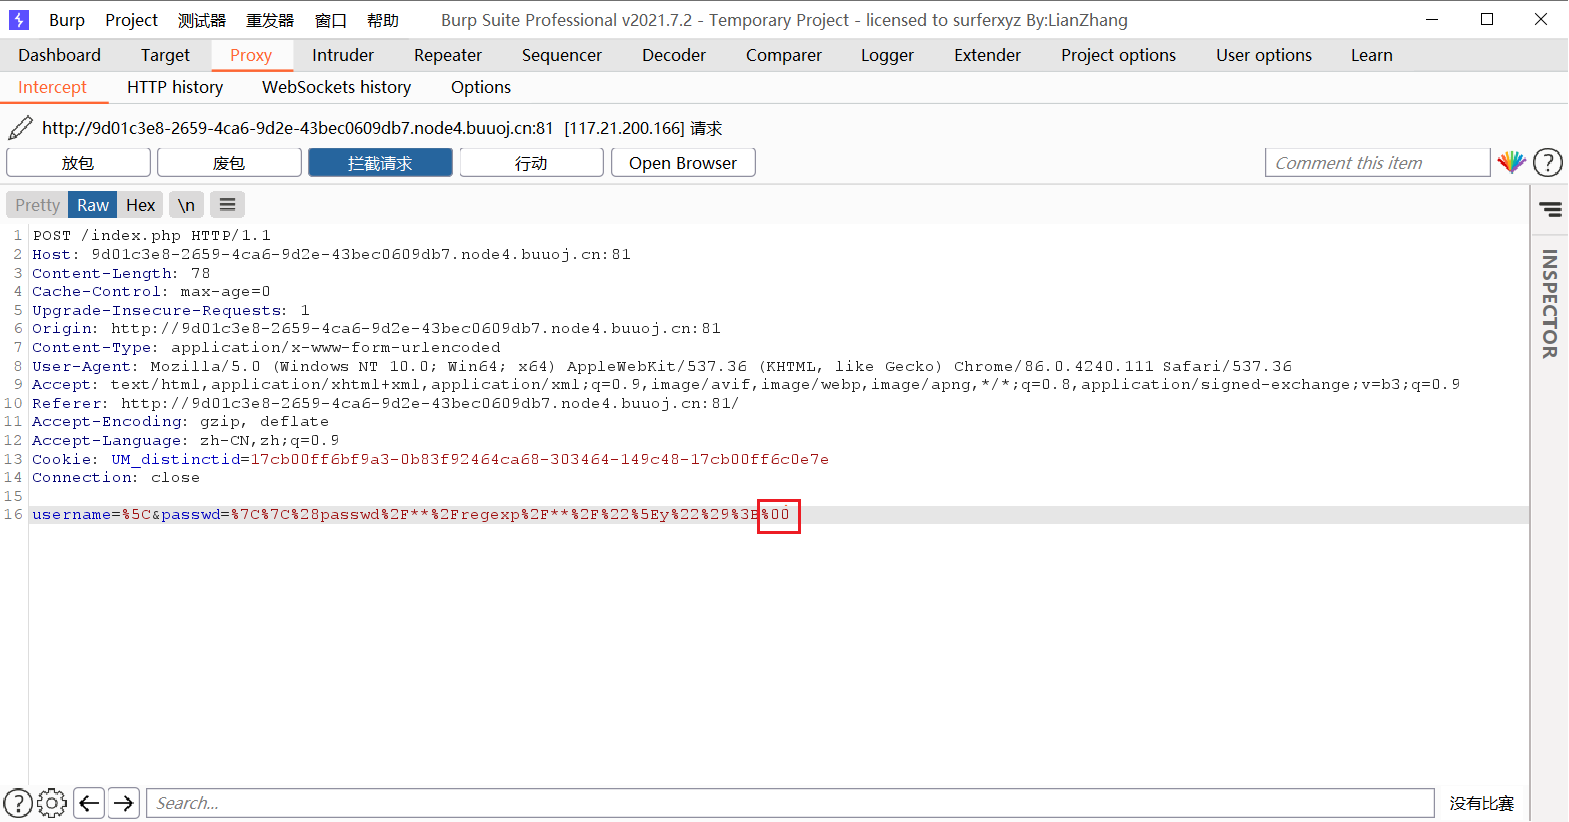Screen dimensions: 1569x822
Task: Click the pencil edit target icon
Action: coord(20,128)
